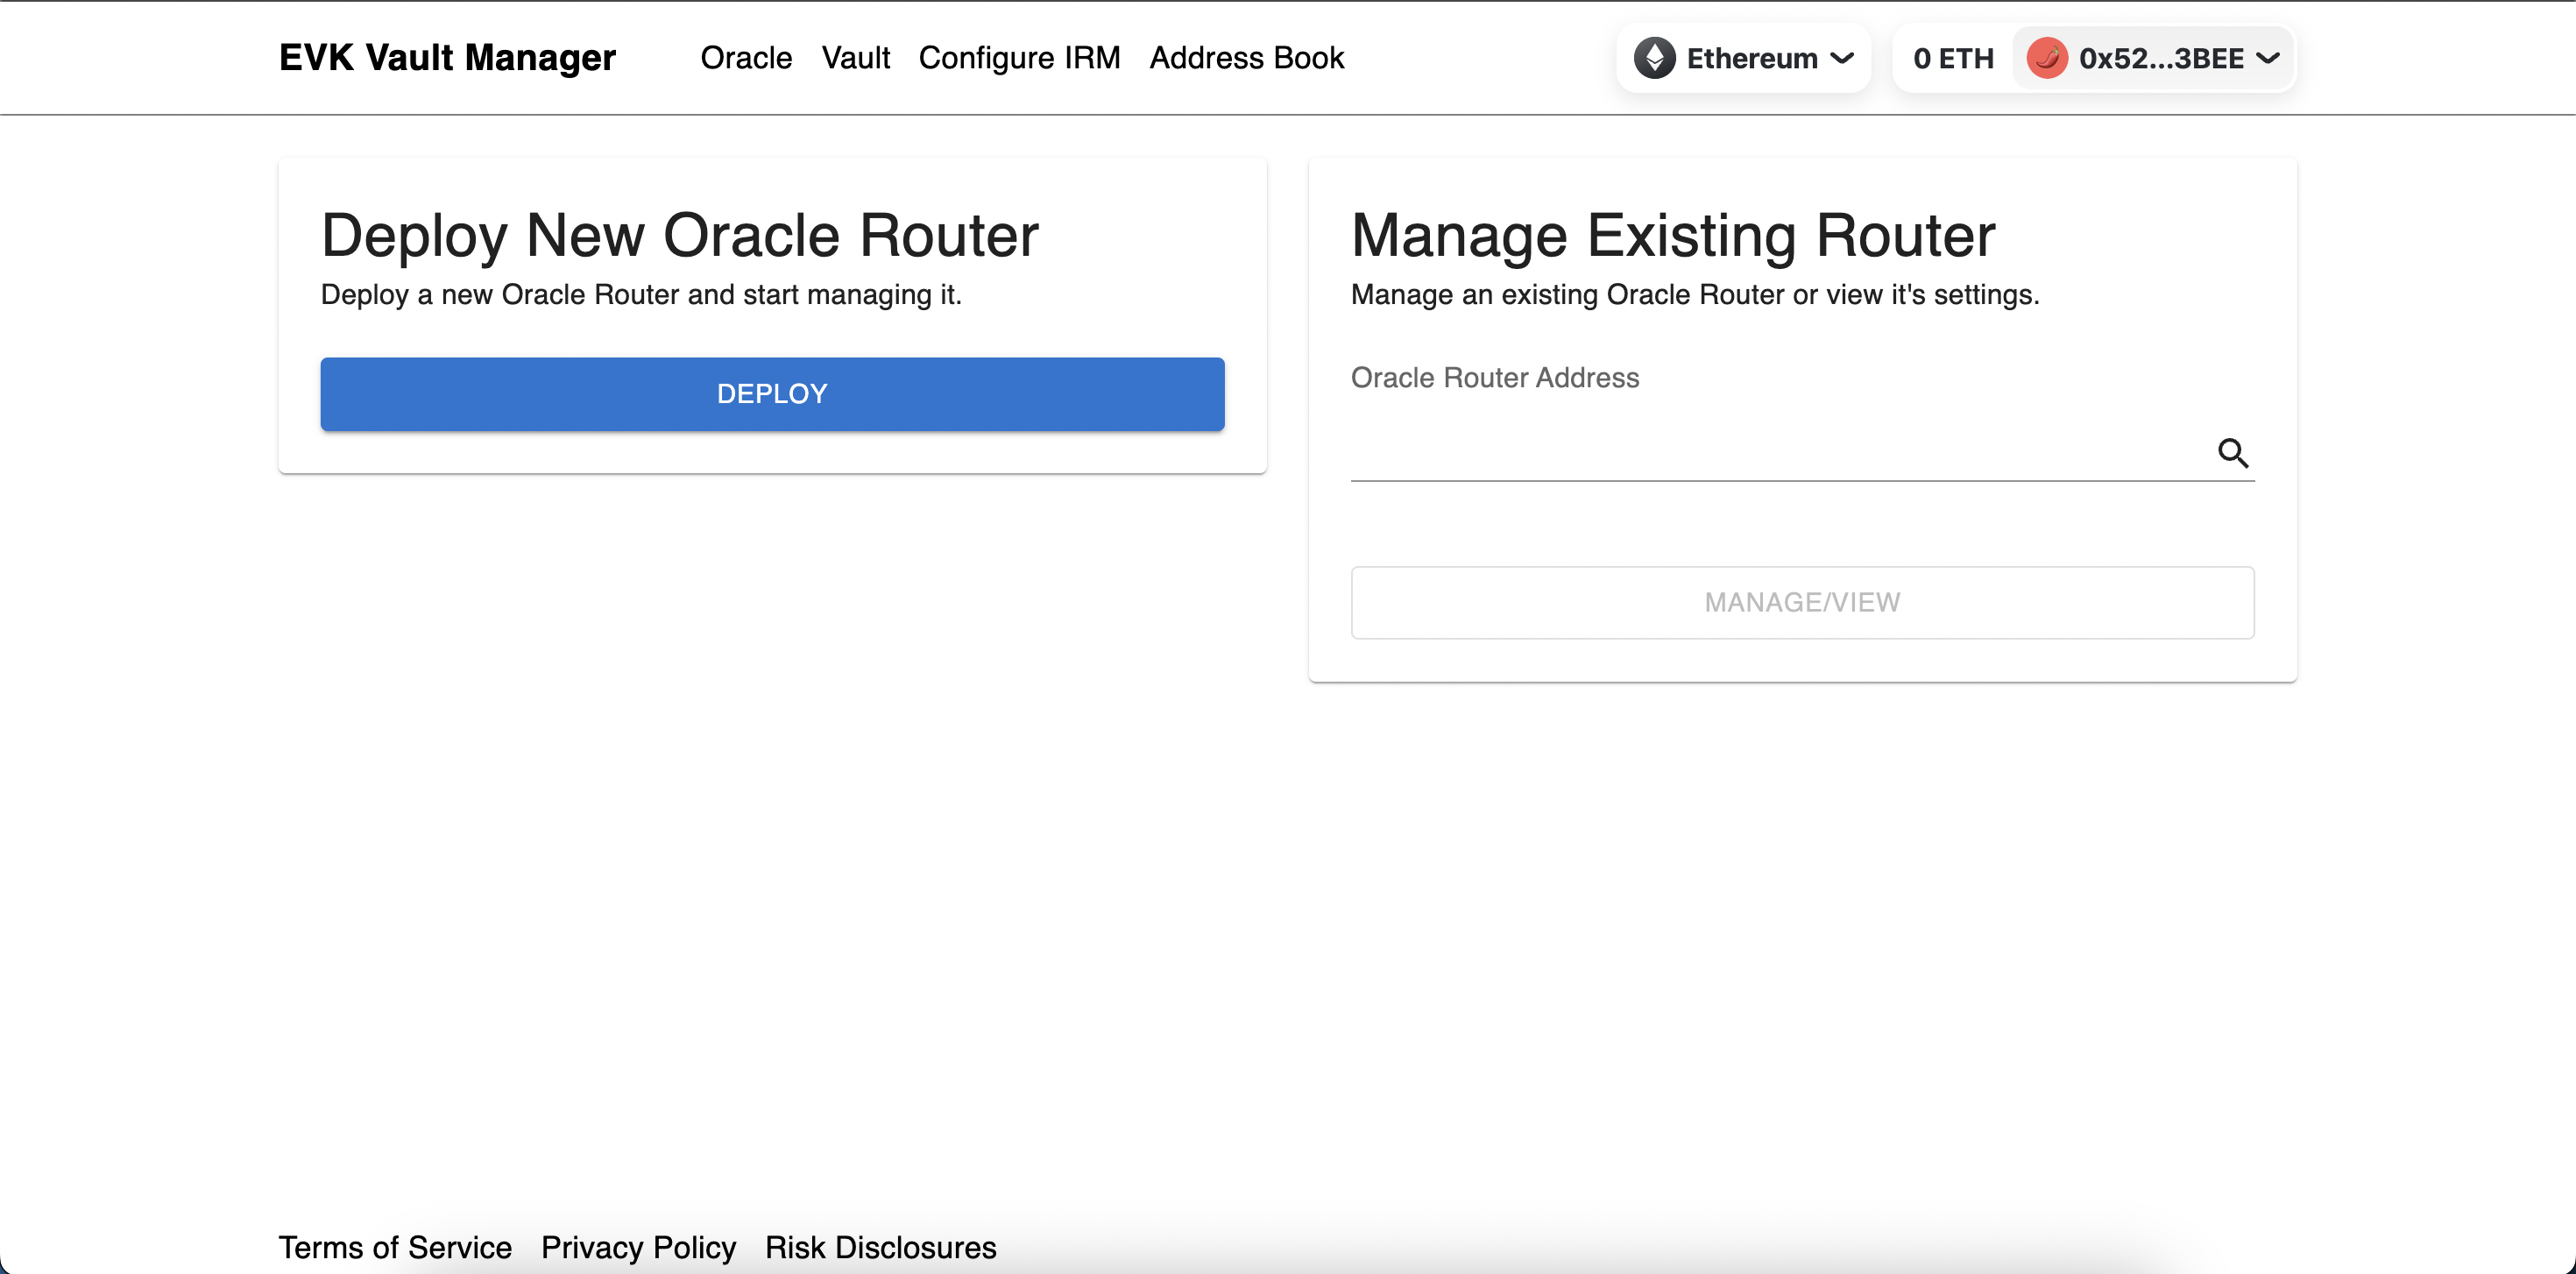Open the Address Book page
The height and width of the screenshot is (1274, 2576).
pos(1247,58)
